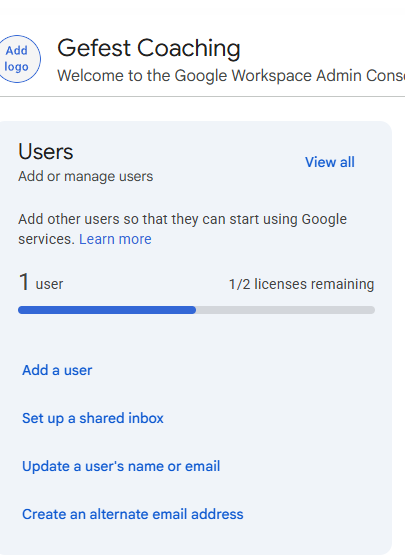Viewport: 405px width, 557px height.
Task: Open the Learn more link
Action: pyautogui.click(x=115, y=239)
